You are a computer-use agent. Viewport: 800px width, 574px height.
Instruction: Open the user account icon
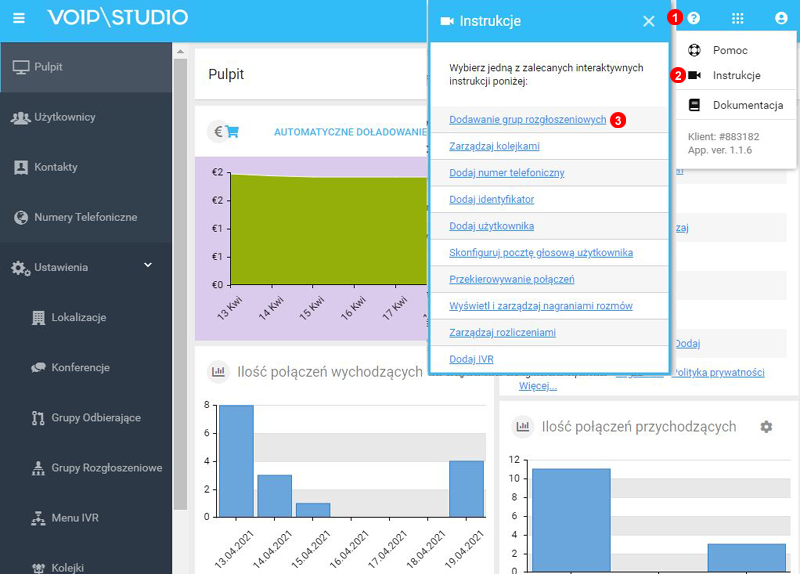781,18
